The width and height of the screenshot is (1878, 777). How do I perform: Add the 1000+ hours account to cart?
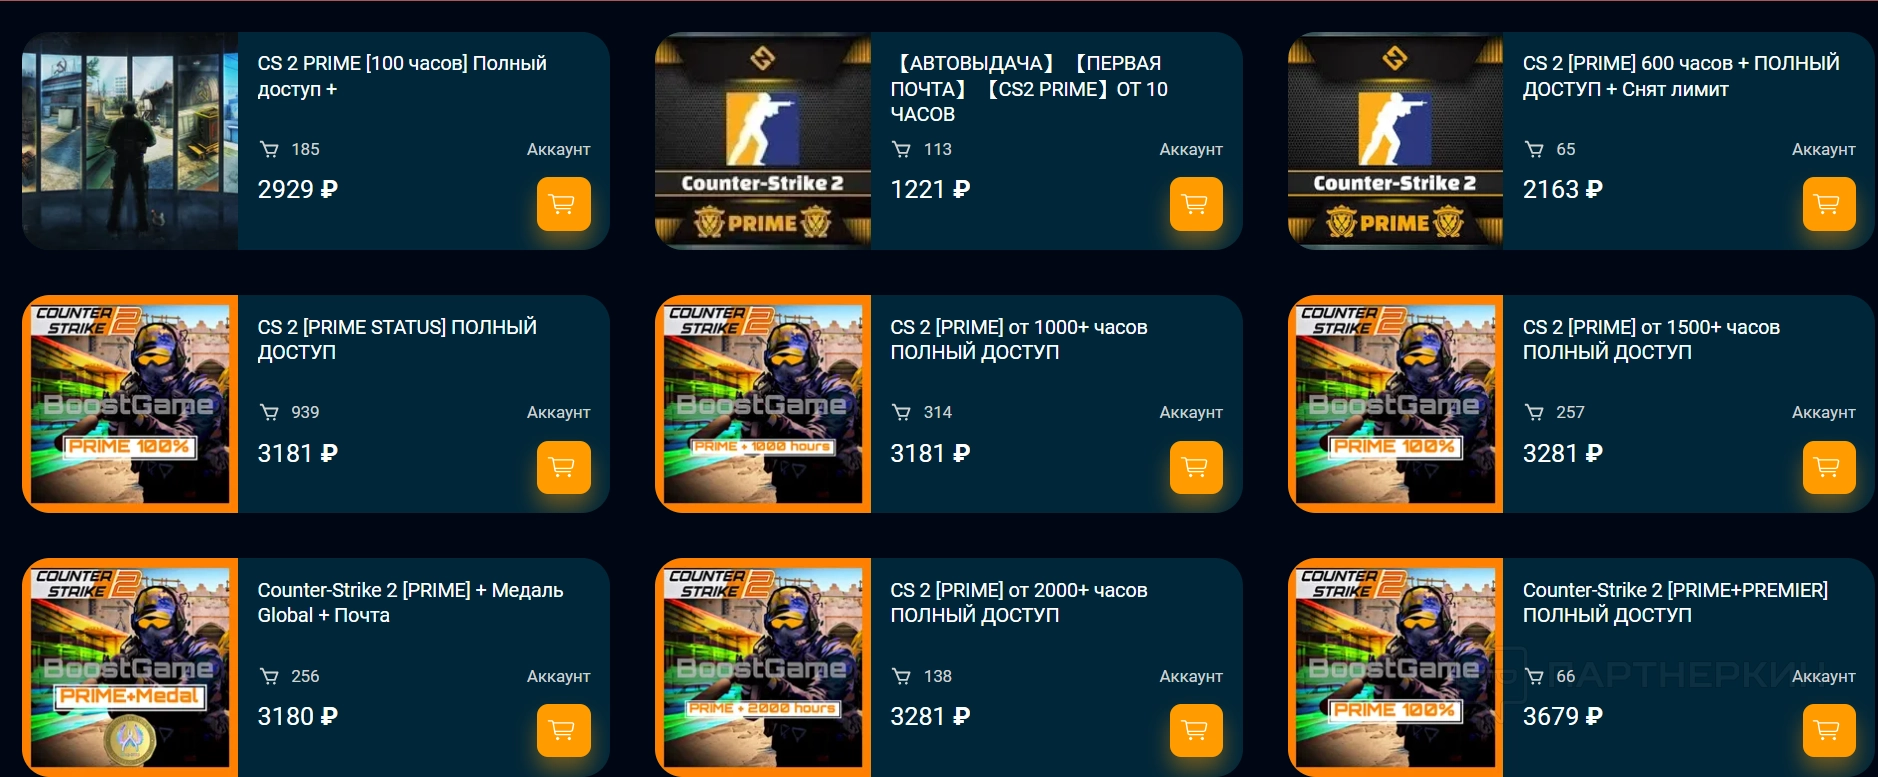click(x=1196, y=467)
